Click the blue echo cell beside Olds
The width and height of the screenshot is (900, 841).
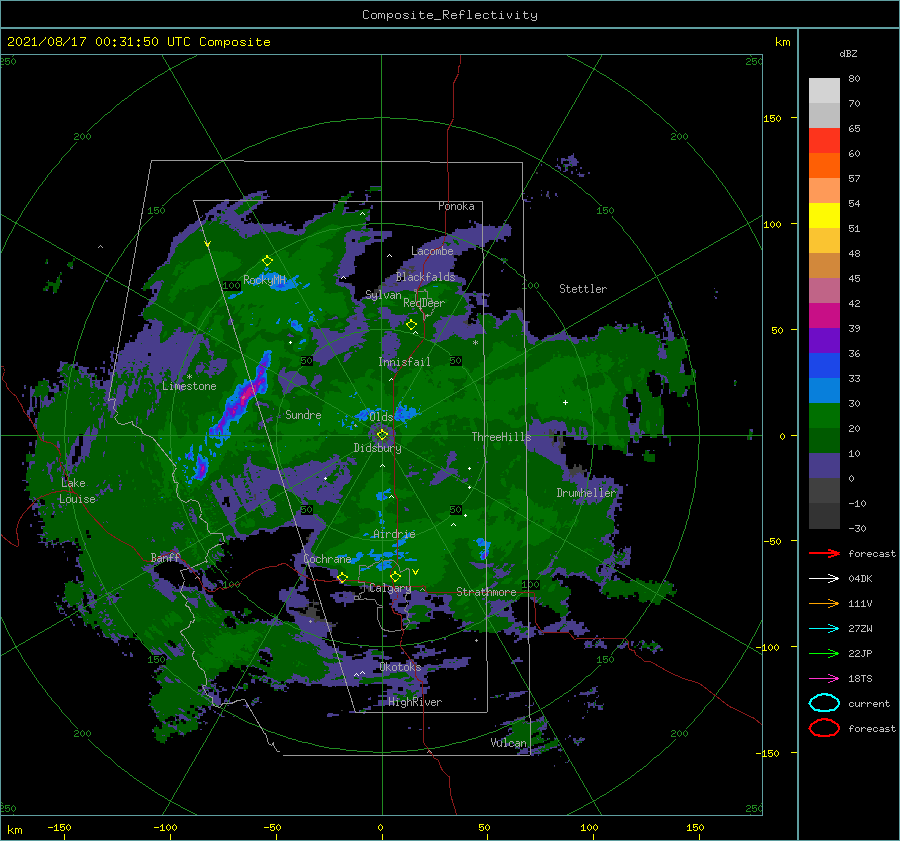coord(406,412)
